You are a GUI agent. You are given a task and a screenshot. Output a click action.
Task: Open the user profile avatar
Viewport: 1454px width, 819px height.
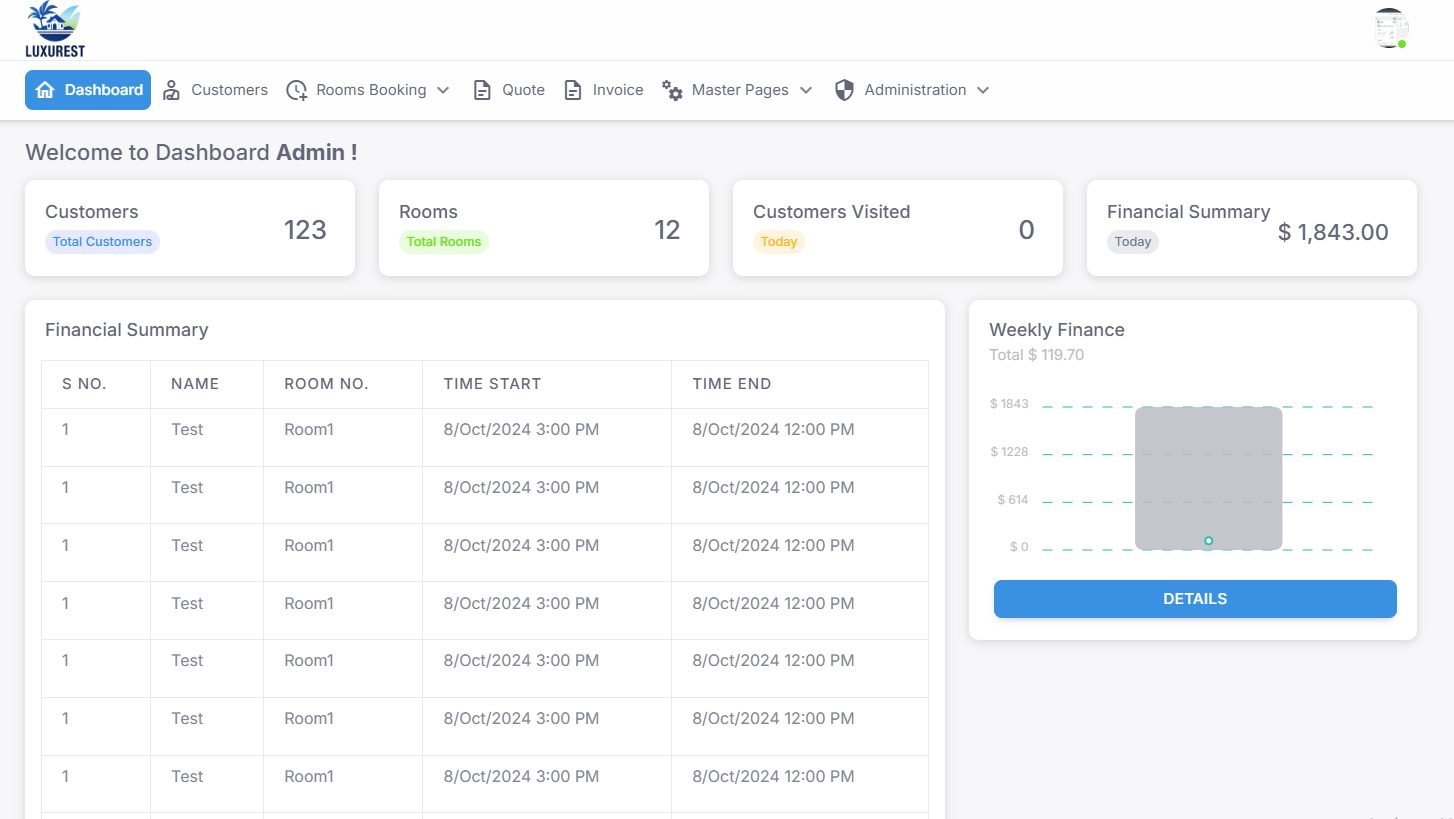[1390, 29]
